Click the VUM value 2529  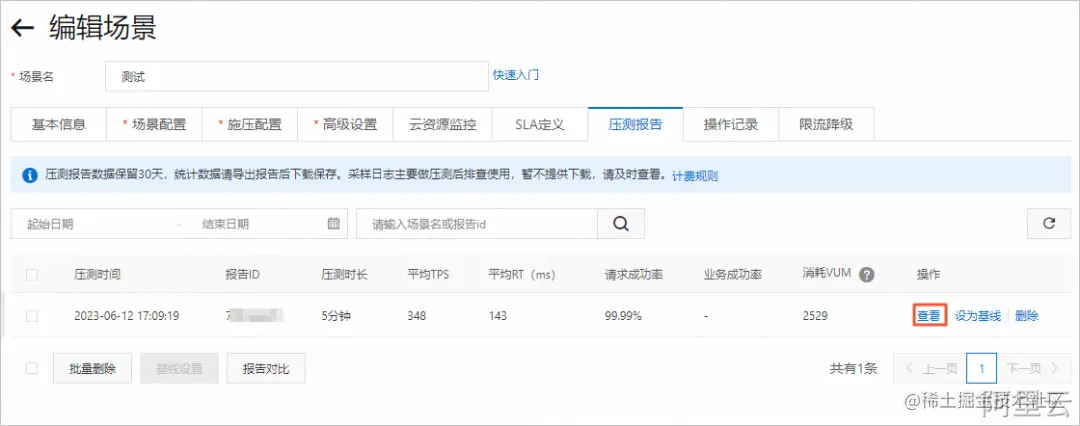point(815,316)
